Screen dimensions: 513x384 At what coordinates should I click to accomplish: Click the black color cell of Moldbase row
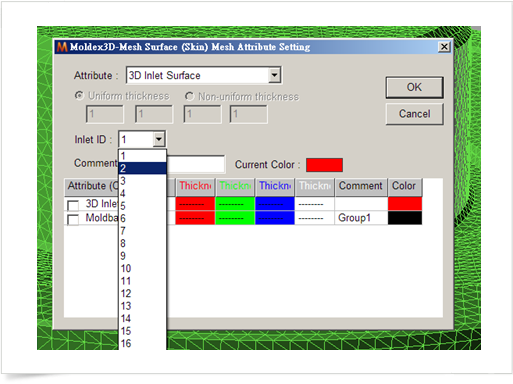[405, 218]
